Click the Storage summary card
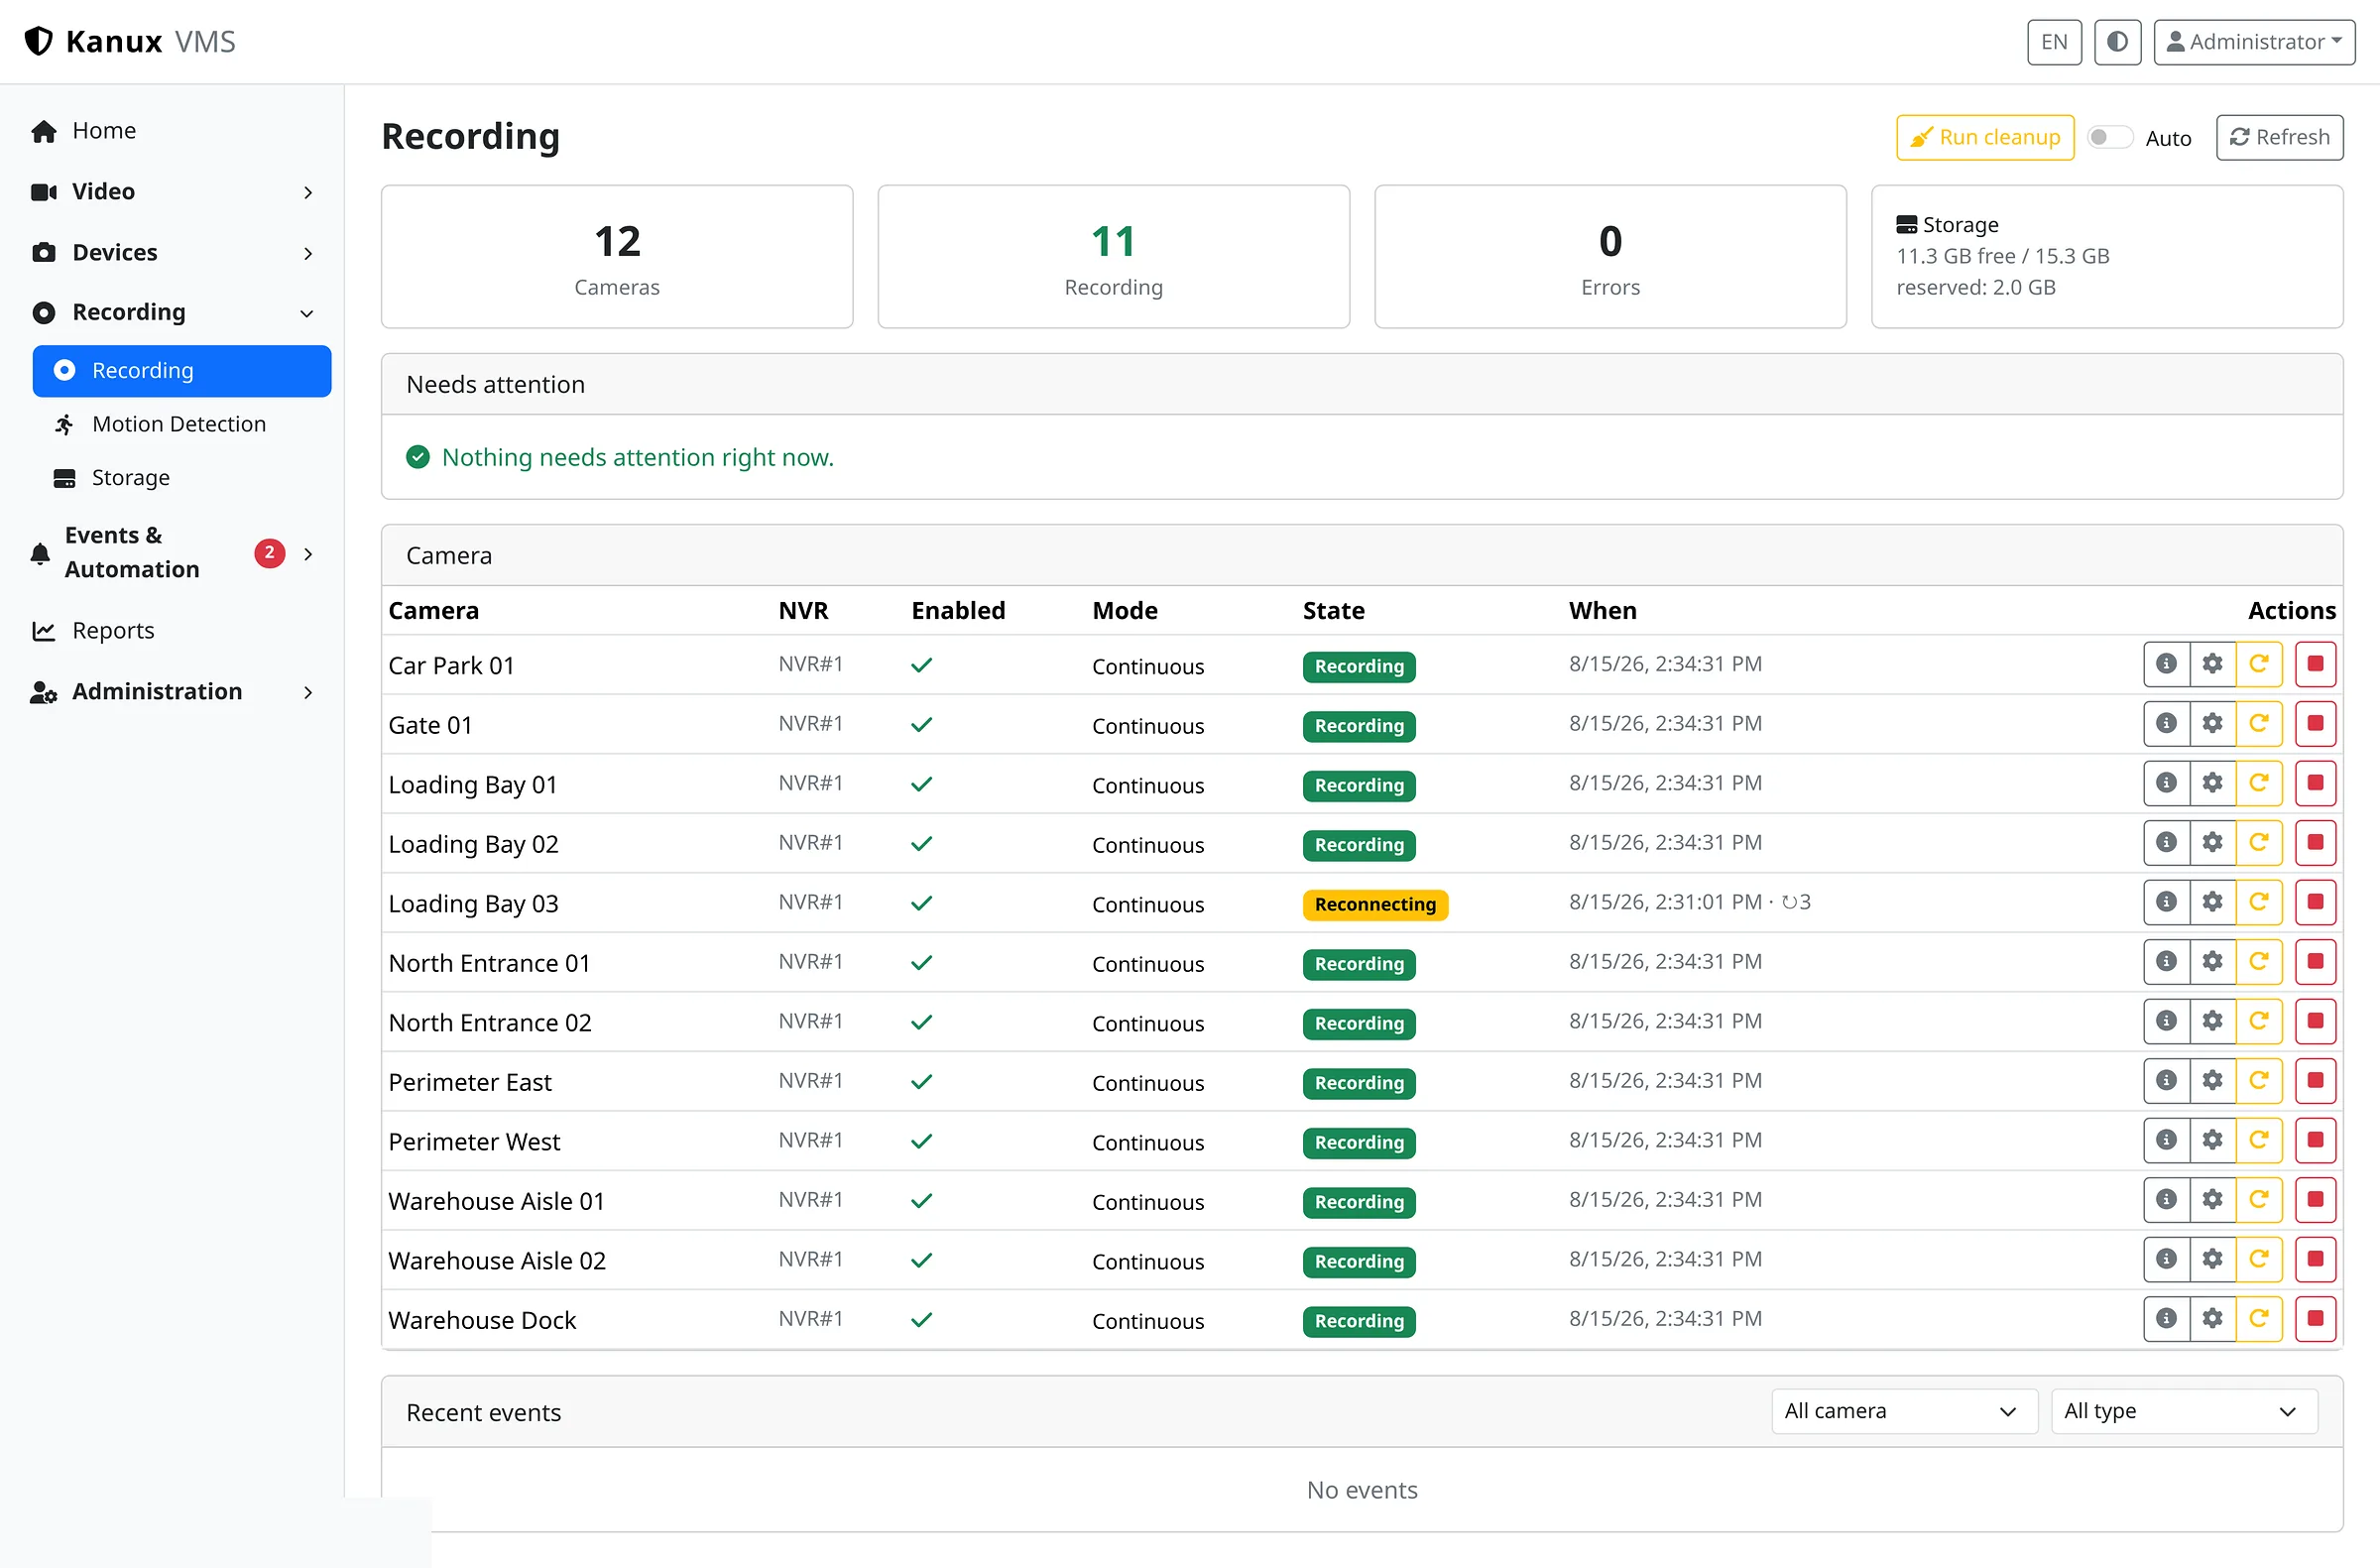2380x1568 pixels. [2107, 257]
